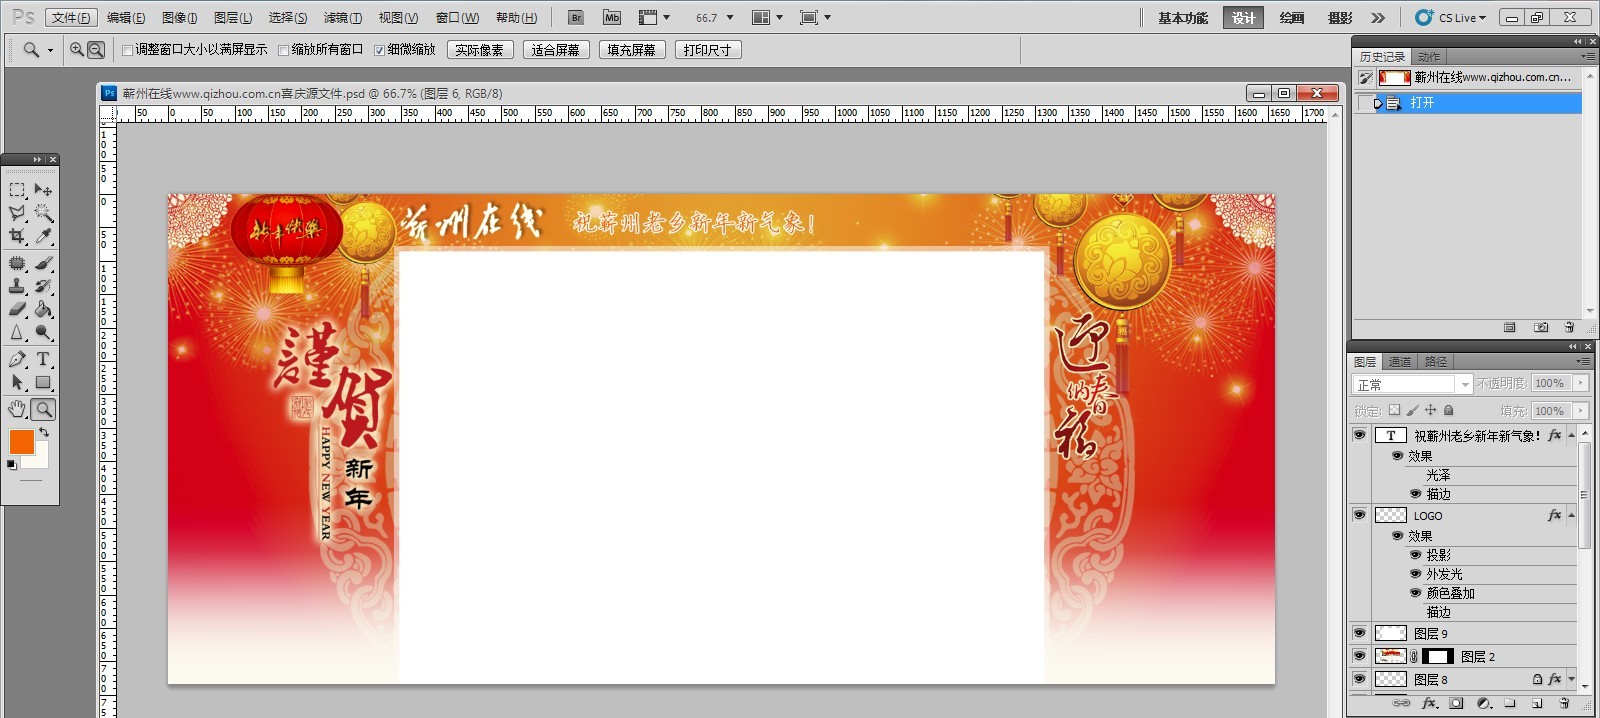Collapse effects of LOGO layer

pyautogui.click(x=1572, y=515)
